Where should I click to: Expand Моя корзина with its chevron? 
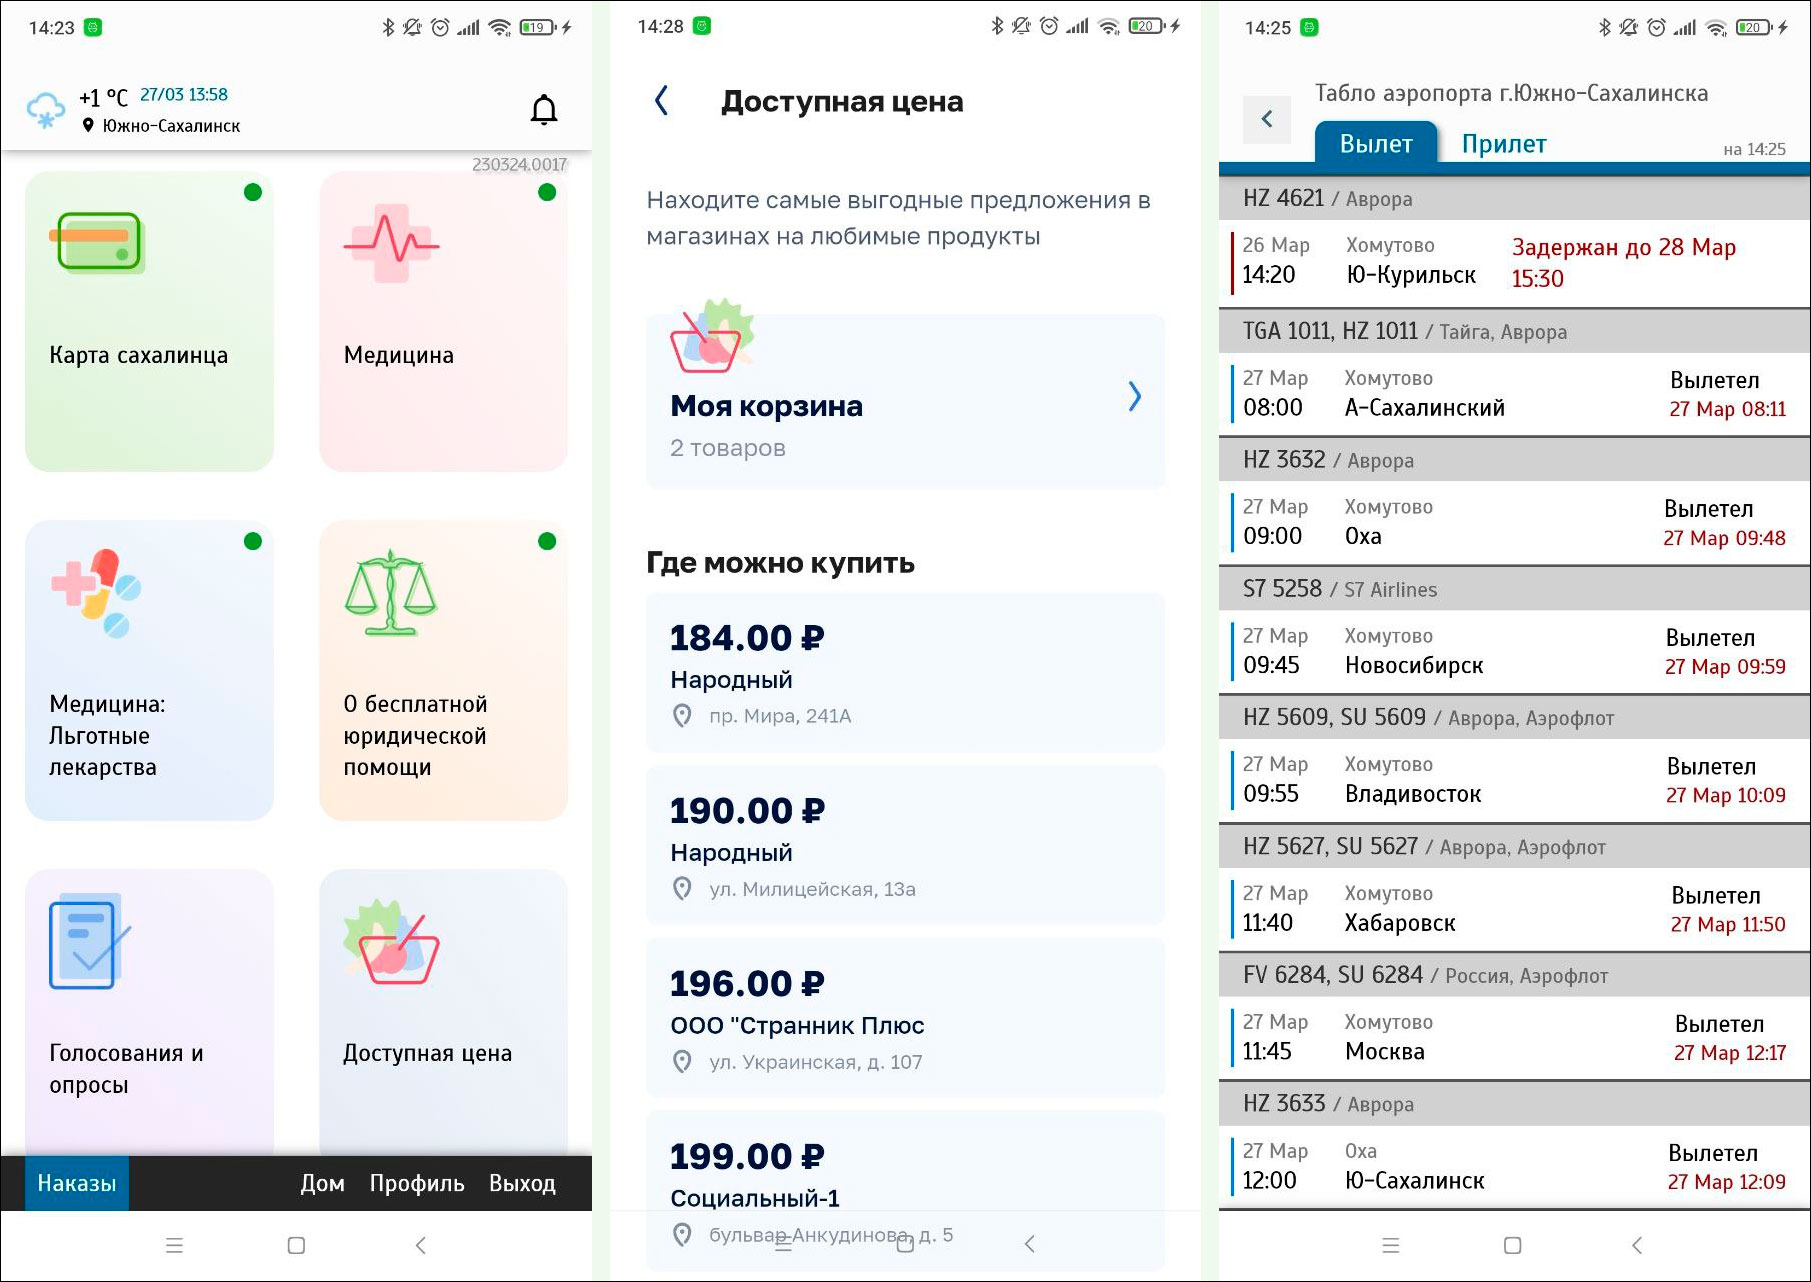pos(1135,397)
